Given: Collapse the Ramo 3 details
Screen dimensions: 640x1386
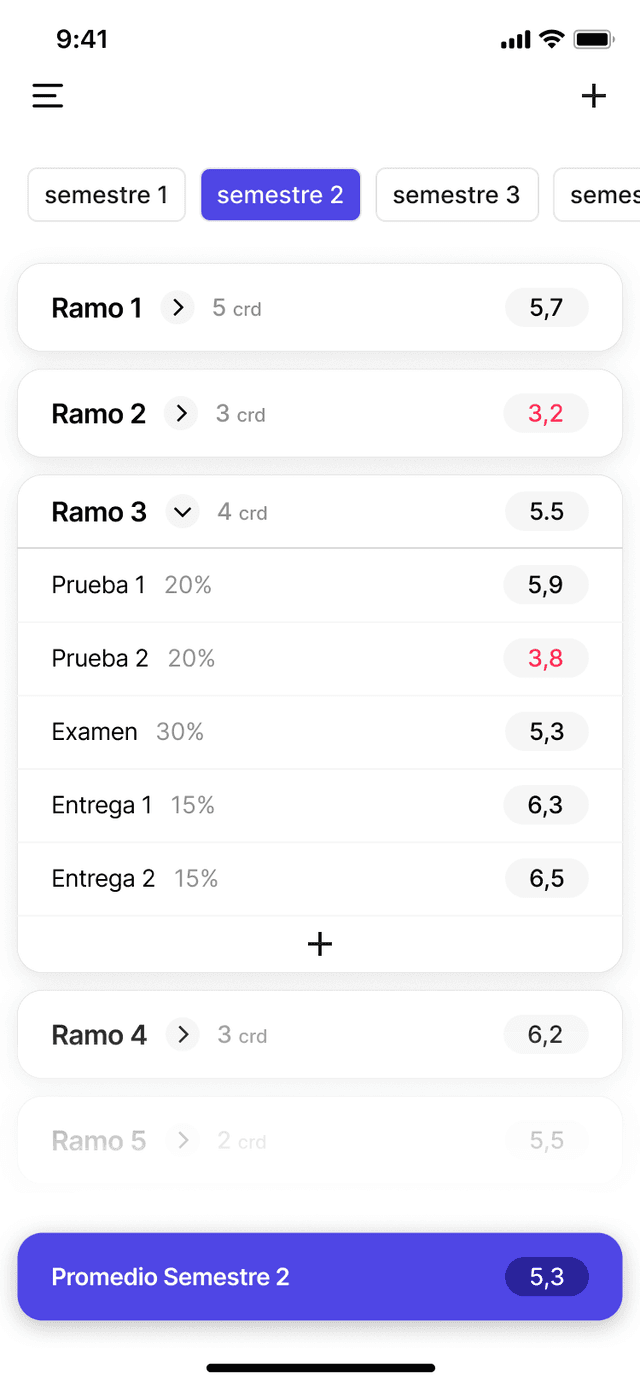Looking at the screenshot, I should 182,511.
